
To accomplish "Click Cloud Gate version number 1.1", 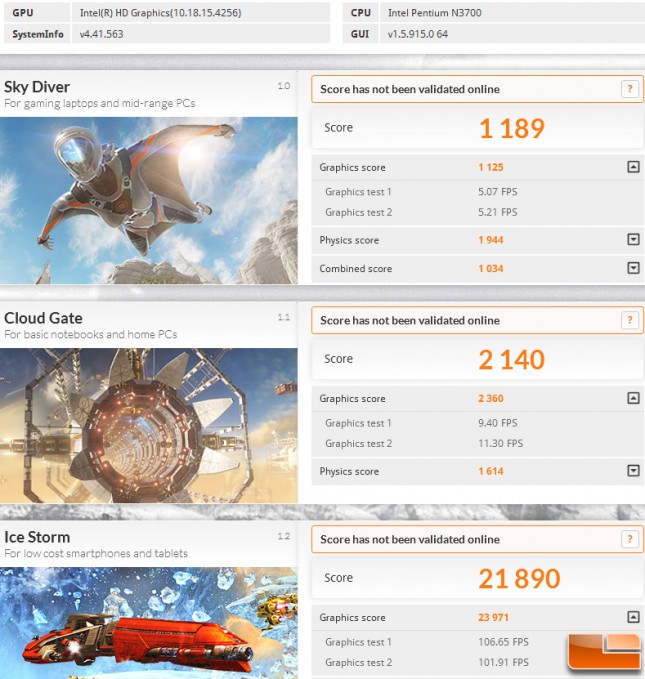I will (x=284, y=317).
